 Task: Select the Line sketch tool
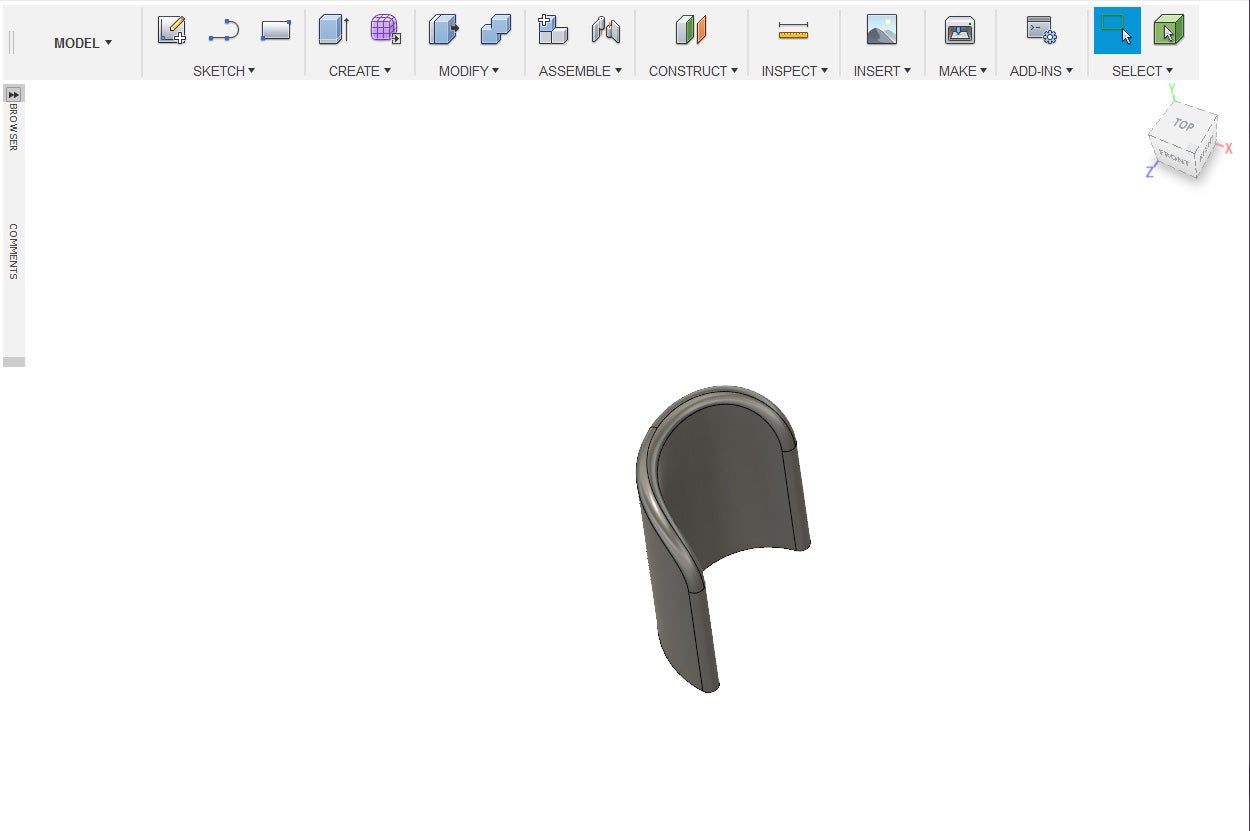point(224,31)
